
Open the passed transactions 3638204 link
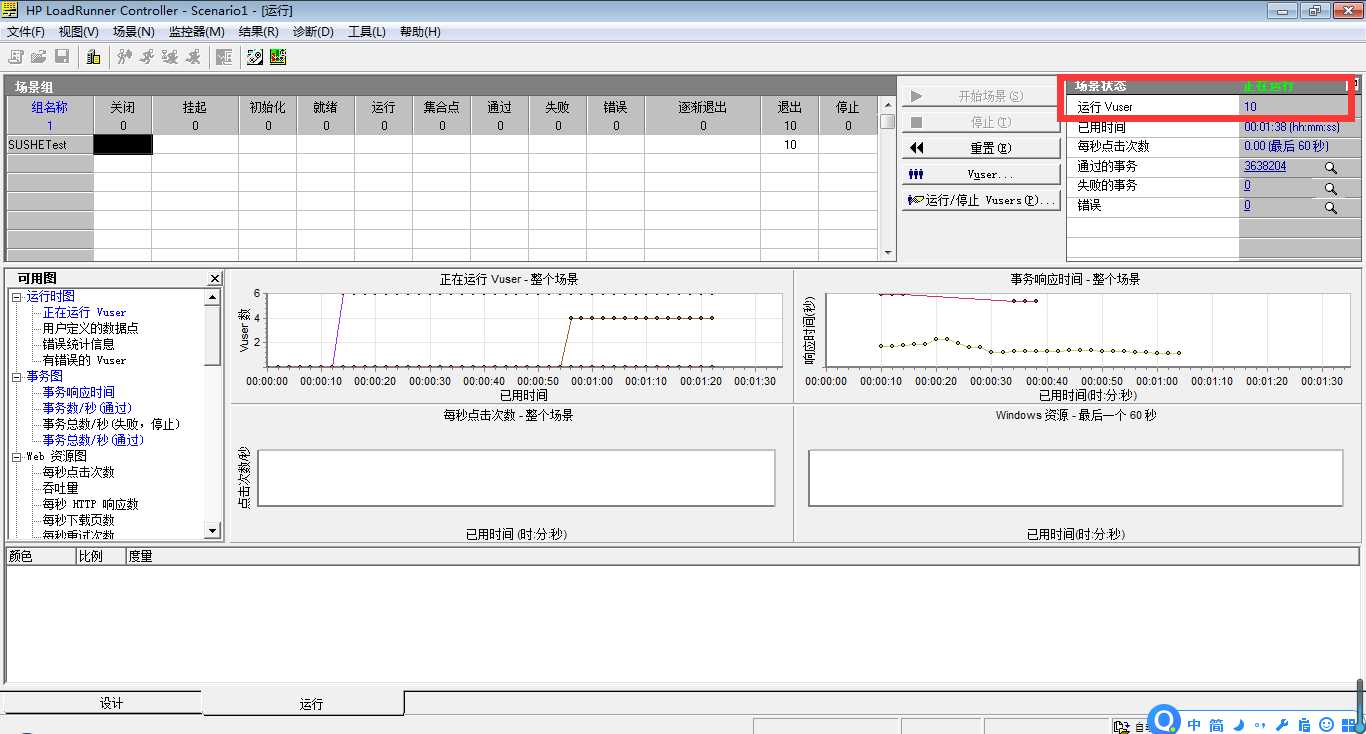[x=1265, y=166]
